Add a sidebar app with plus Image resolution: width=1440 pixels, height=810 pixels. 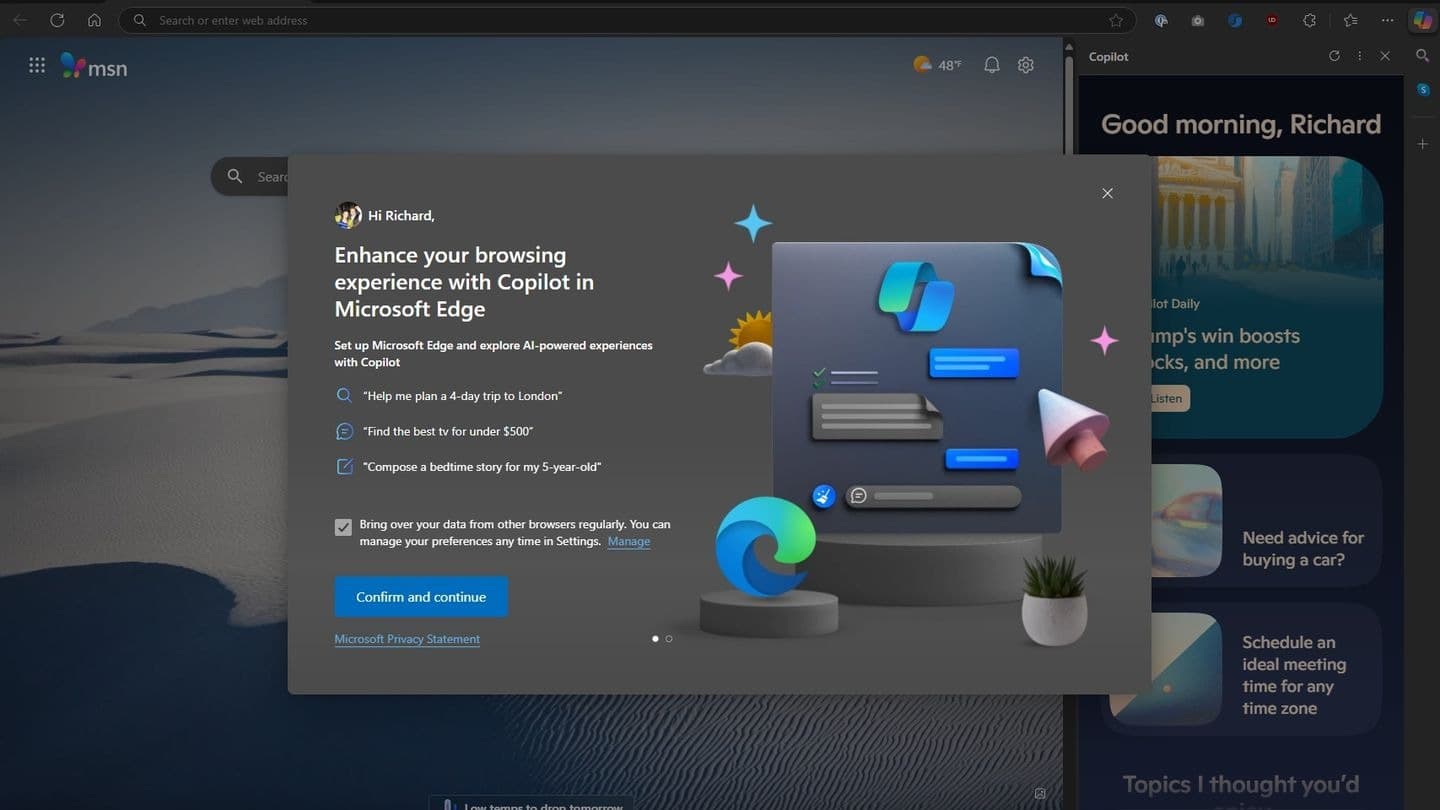tap(1422, 144)
